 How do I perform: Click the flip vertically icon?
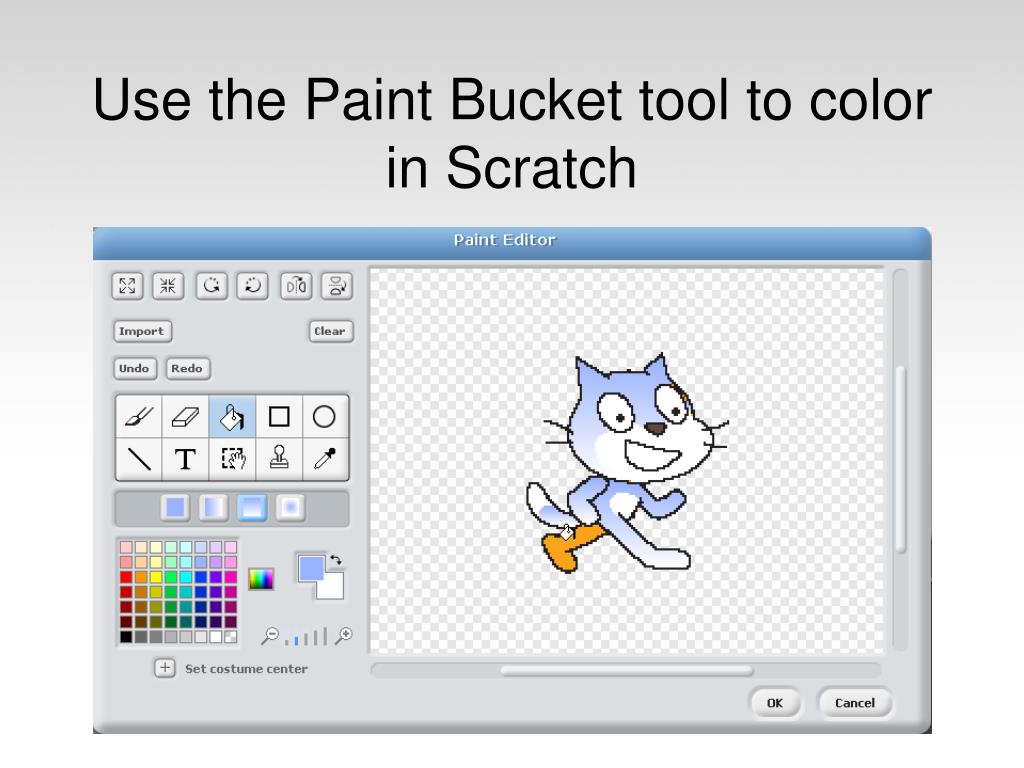coord(337,285)
